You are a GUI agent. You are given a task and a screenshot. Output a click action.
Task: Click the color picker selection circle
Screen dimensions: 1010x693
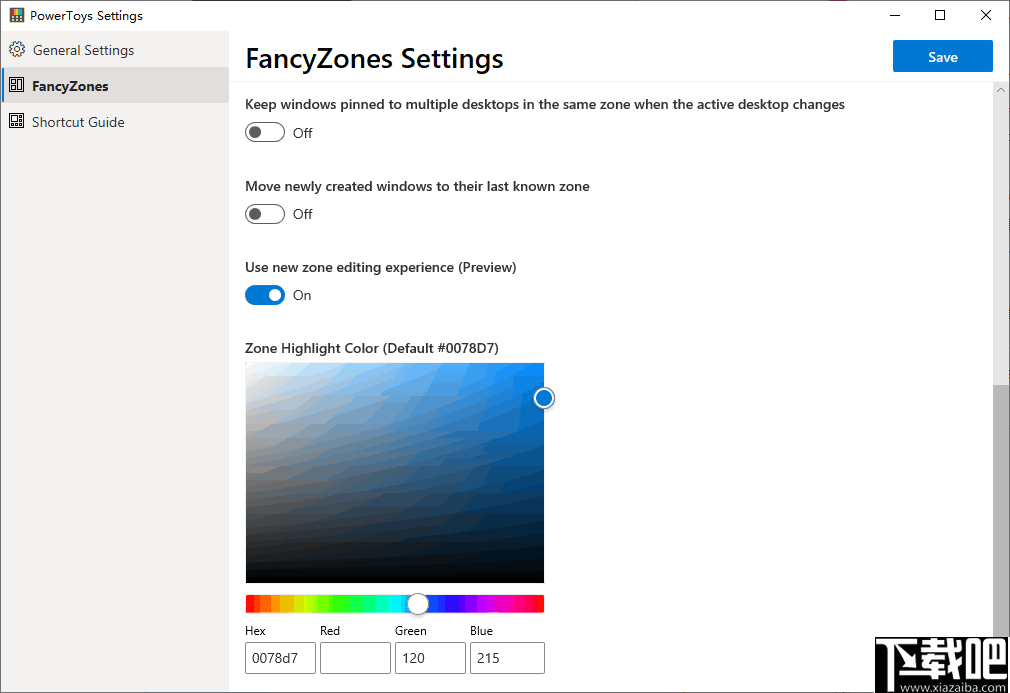(544, 398)
